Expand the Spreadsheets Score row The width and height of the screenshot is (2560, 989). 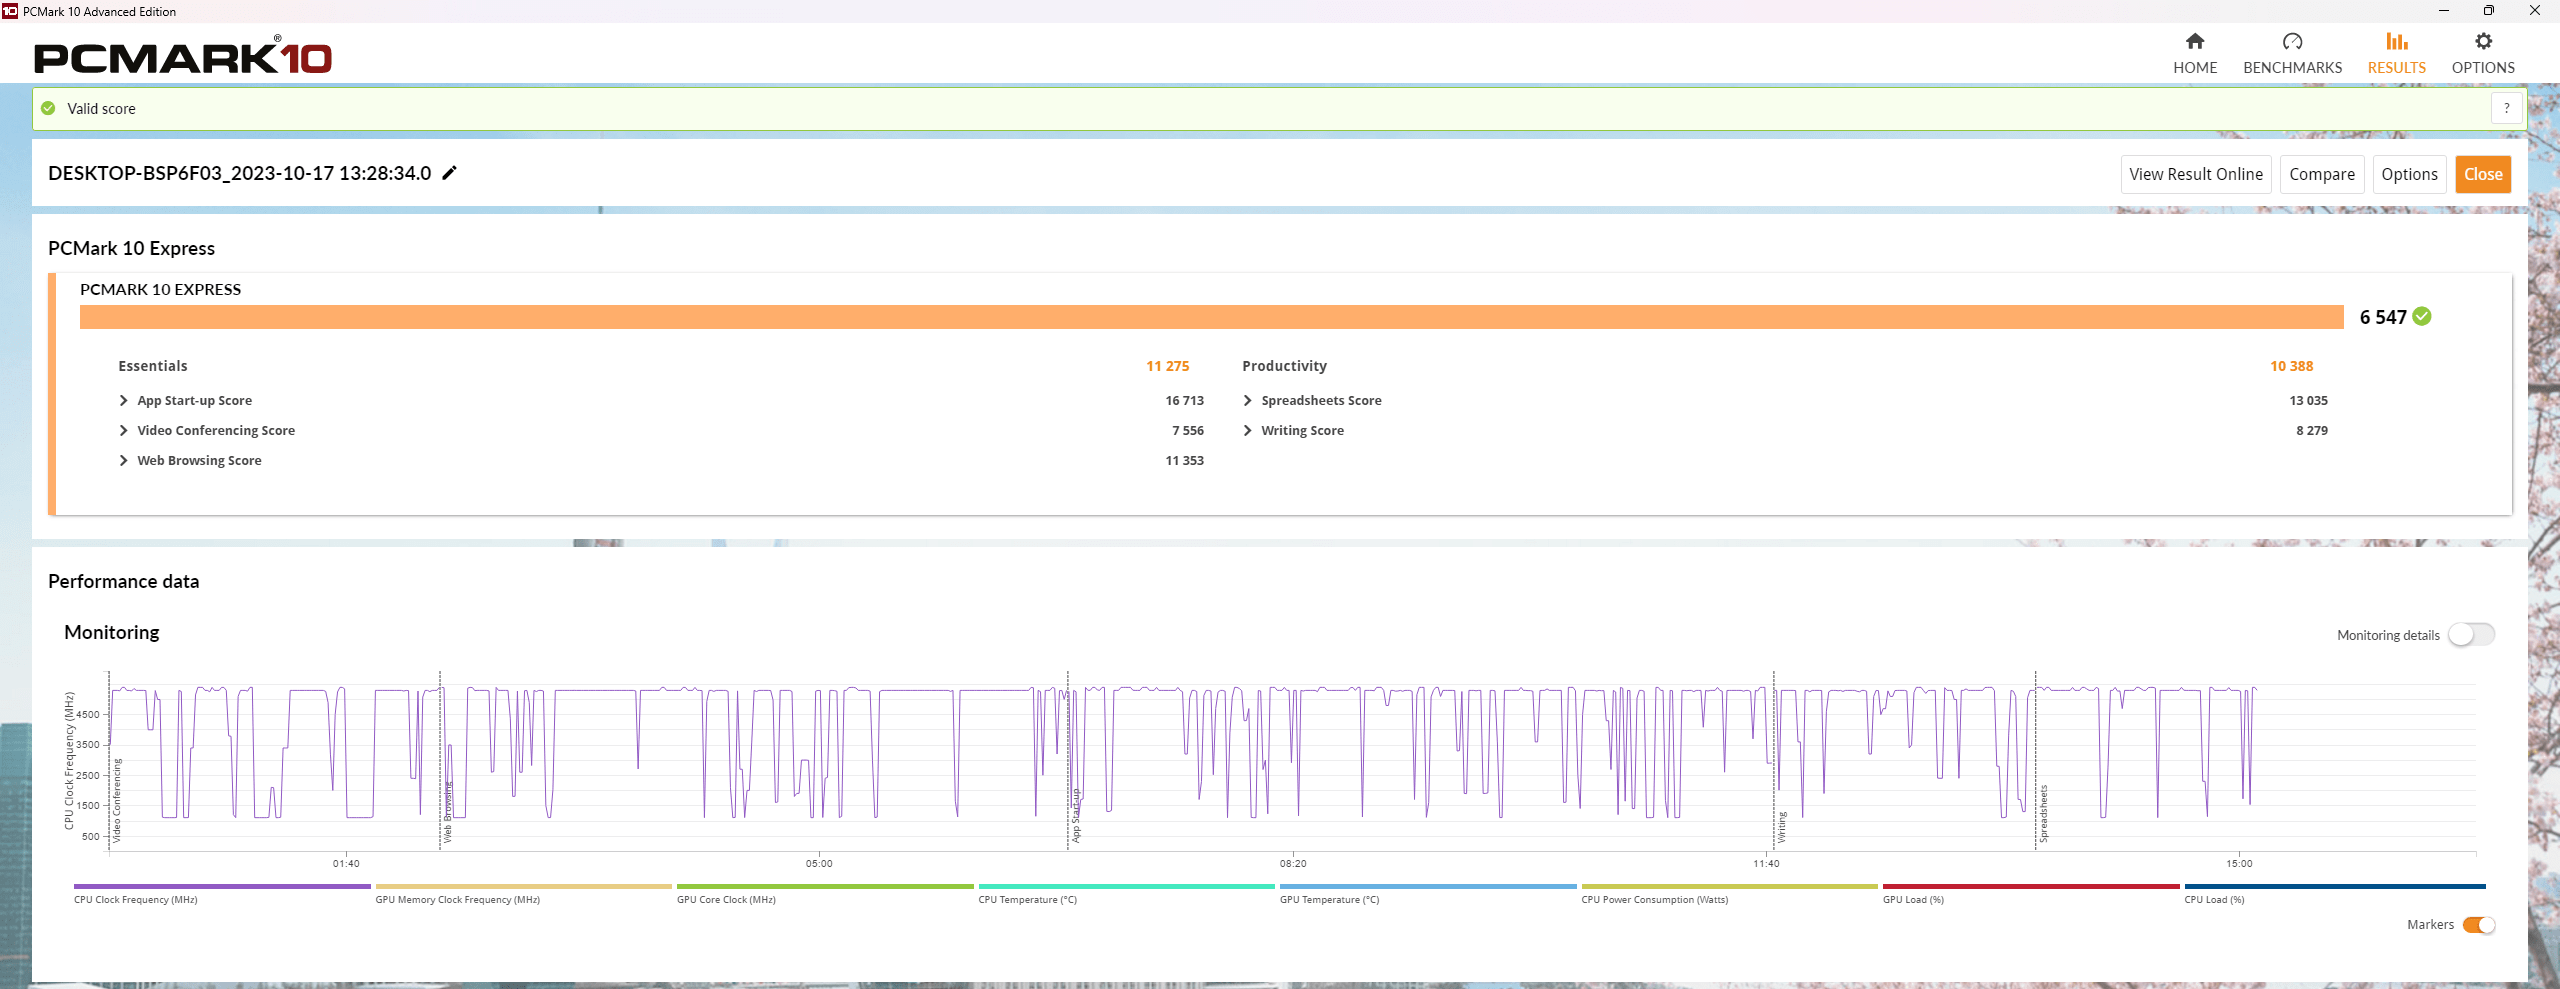(1248, 401)
